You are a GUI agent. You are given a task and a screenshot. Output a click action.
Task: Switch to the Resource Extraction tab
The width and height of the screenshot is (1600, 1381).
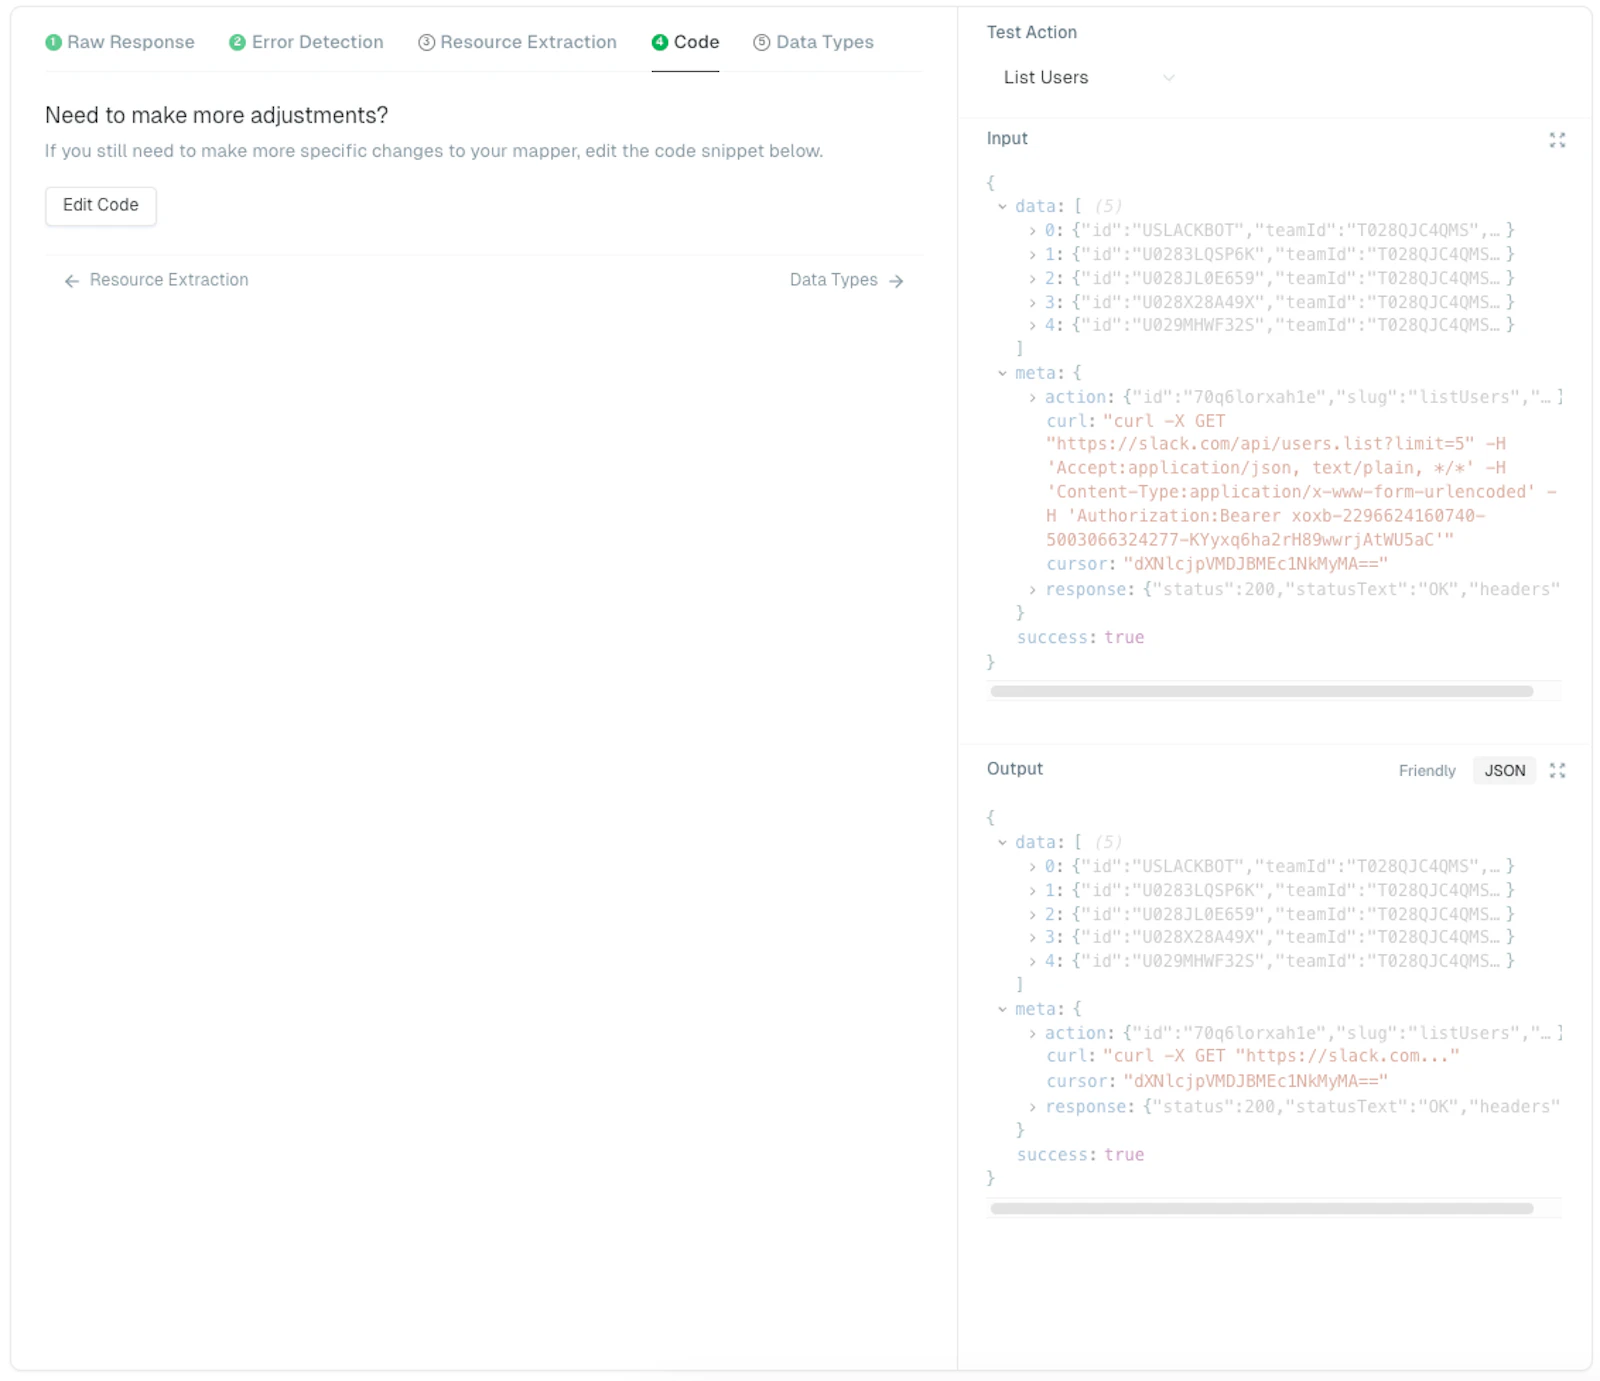(x=517, y=42)
